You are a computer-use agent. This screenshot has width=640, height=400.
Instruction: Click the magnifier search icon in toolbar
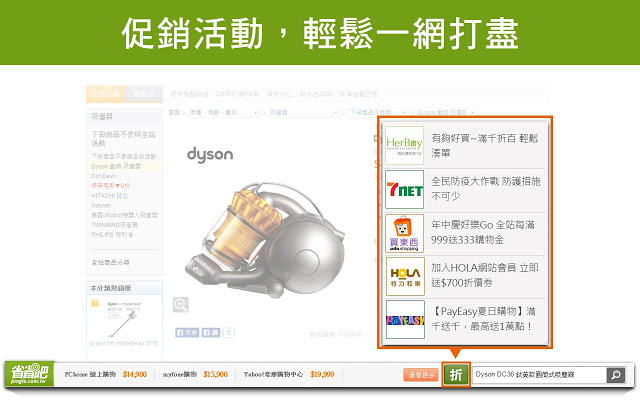point(616,374)
